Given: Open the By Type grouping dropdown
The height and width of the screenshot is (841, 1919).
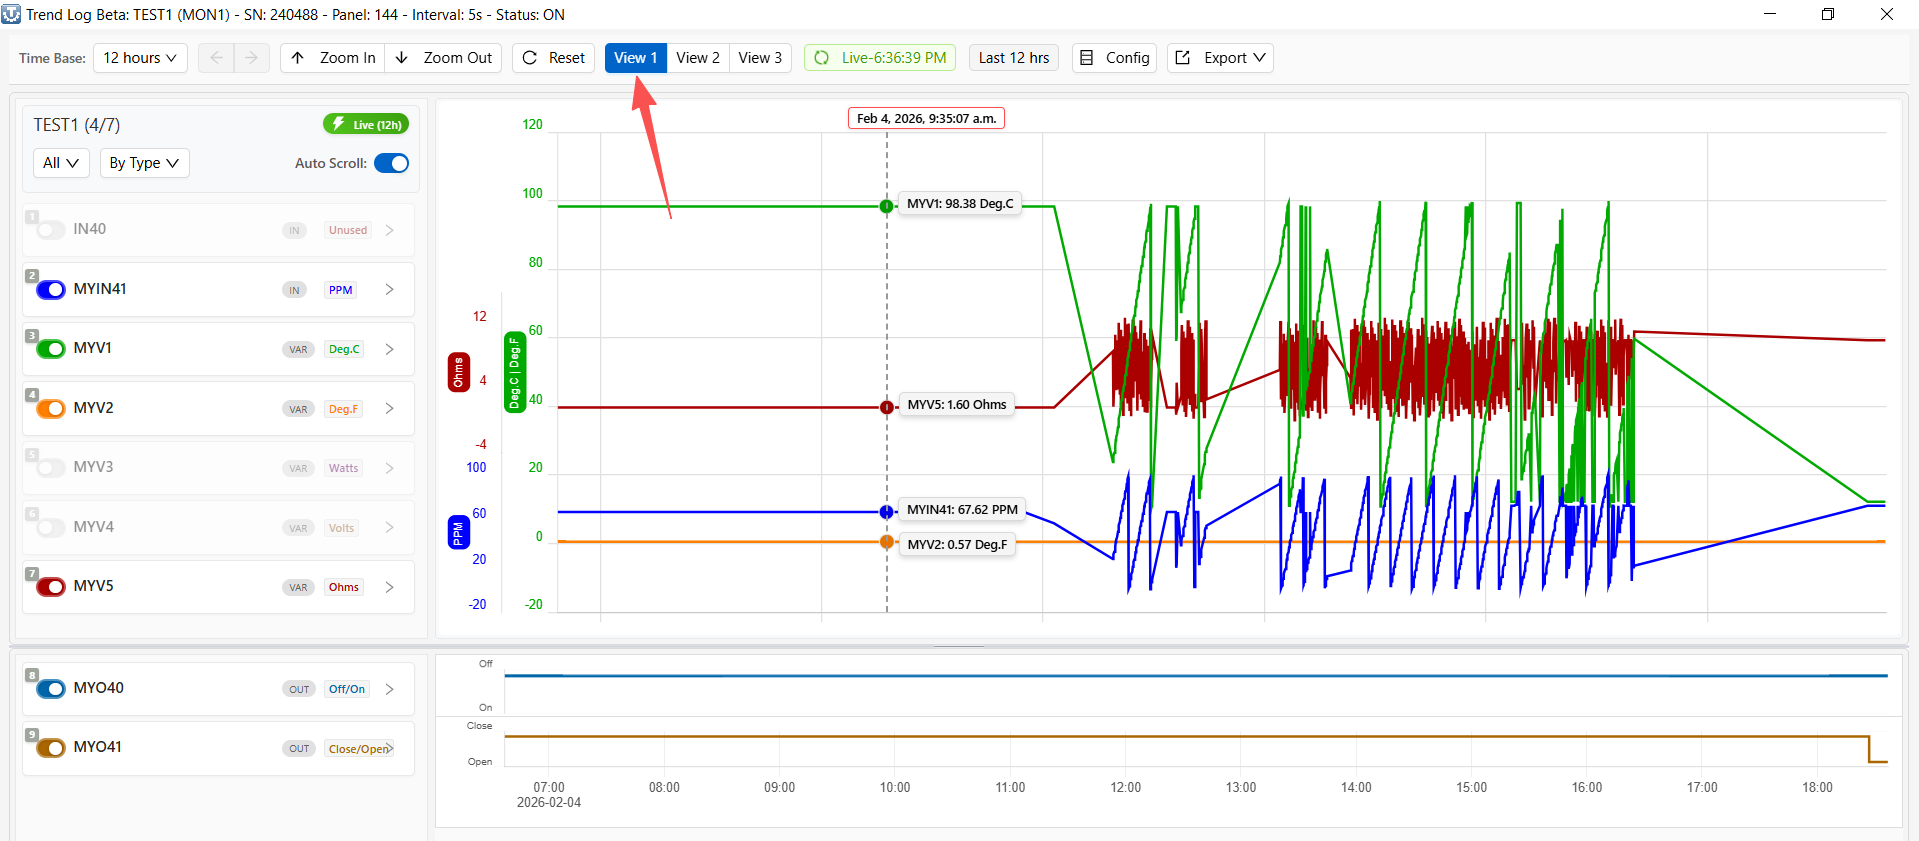Looking at the screenshot, I should pos(144,163).
